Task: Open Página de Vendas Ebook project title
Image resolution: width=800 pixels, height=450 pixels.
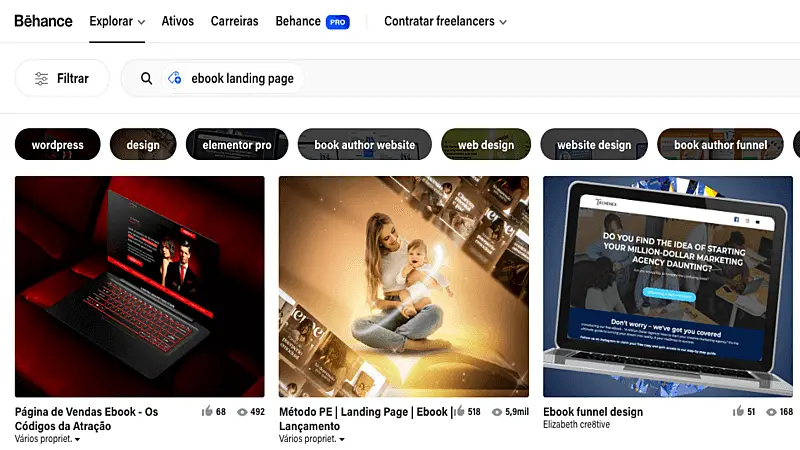Action: tap(87, 419)
